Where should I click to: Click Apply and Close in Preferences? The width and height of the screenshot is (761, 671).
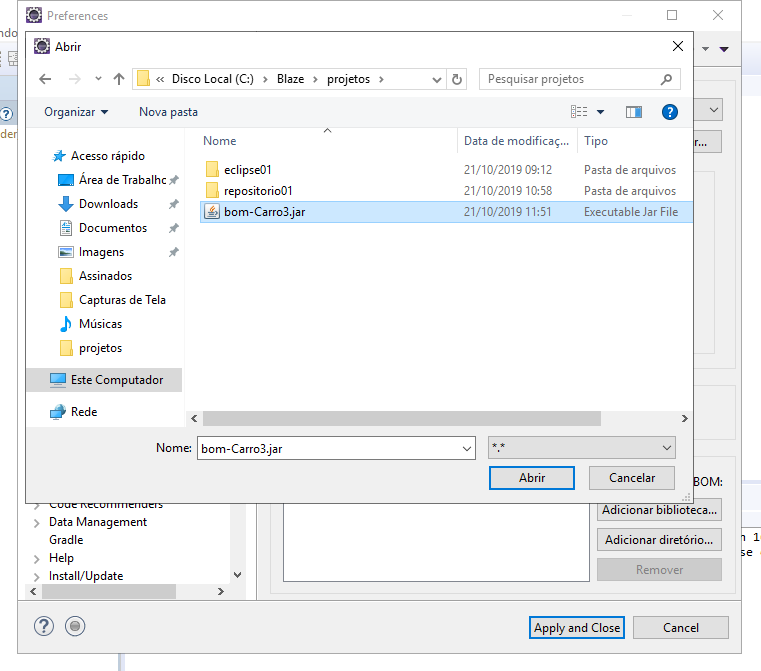click(577, 628)
